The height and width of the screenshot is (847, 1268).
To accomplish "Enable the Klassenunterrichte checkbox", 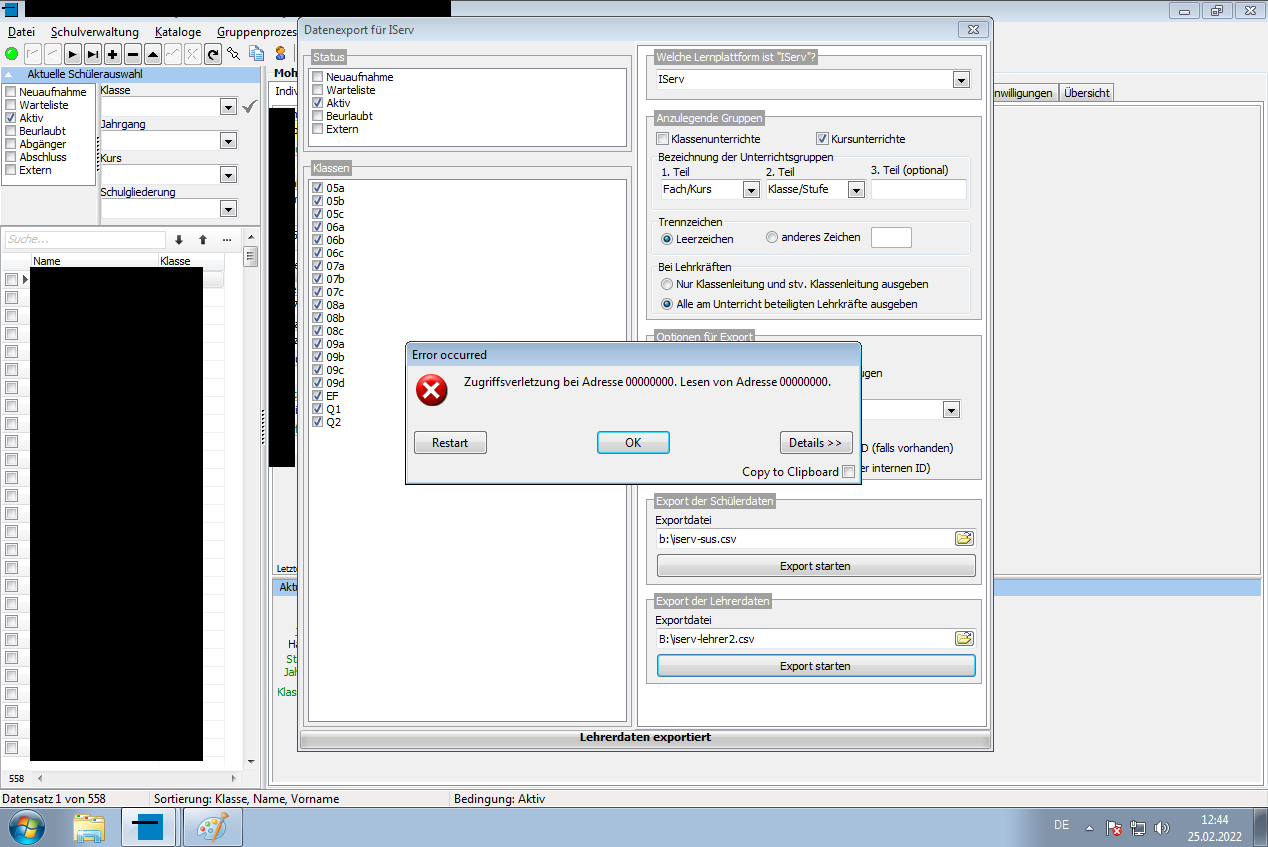I will click(x=662, y=139).
